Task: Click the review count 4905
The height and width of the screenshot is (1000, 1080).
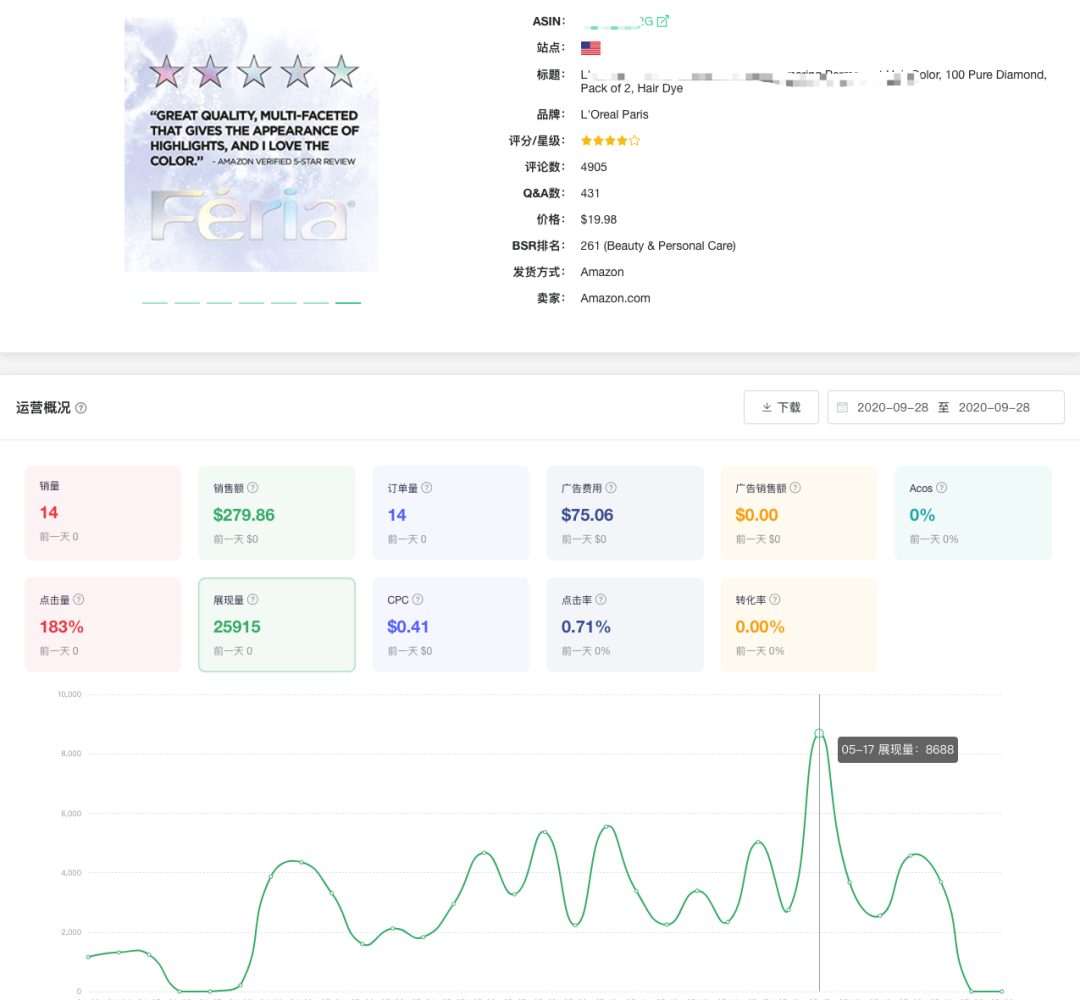Action: tap(594, 167)
